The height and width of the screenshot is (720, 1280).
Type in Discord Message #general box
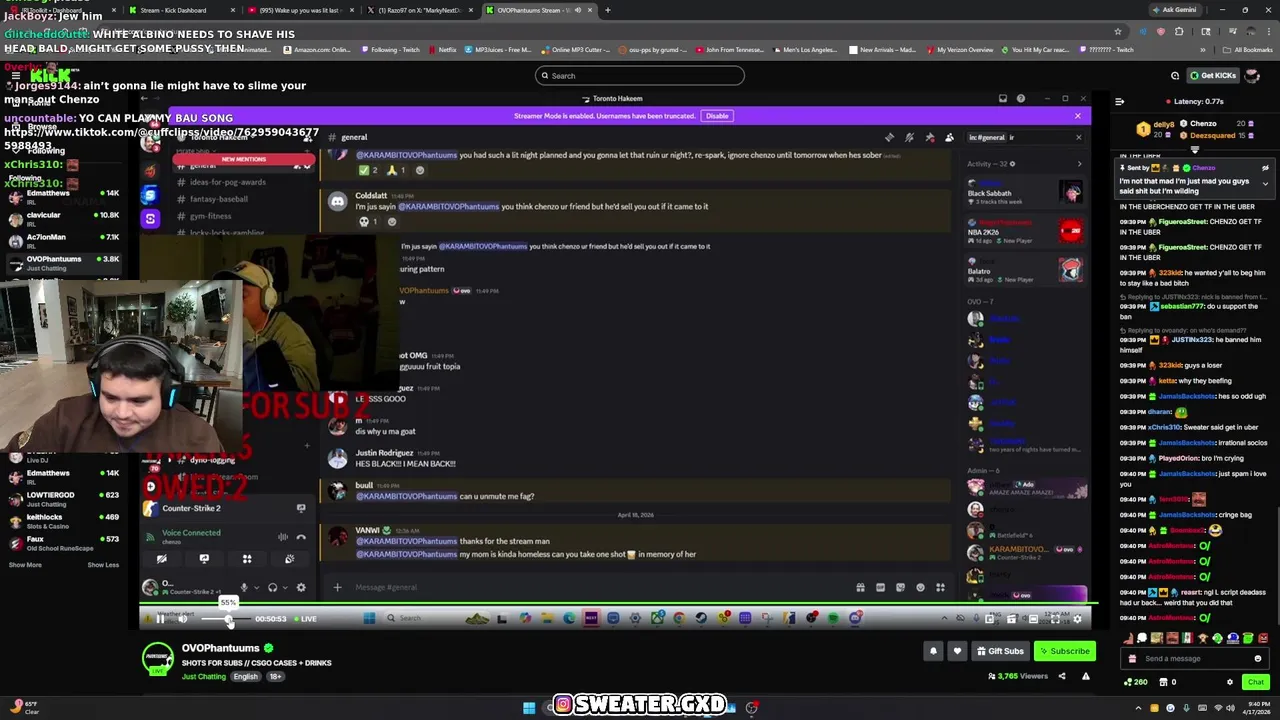point(600,587)
